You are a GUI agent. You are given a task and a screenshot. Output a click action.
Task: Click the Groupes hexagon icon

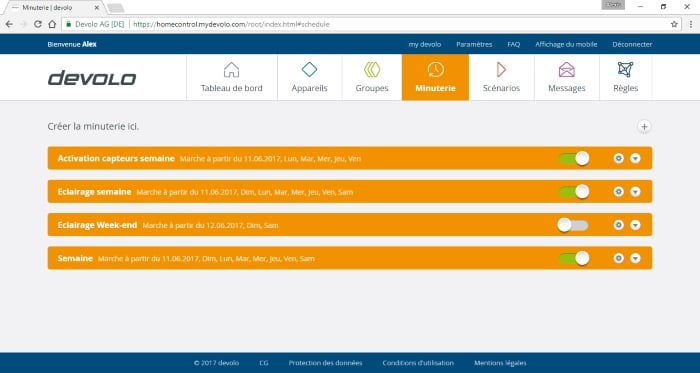point(372,70)
